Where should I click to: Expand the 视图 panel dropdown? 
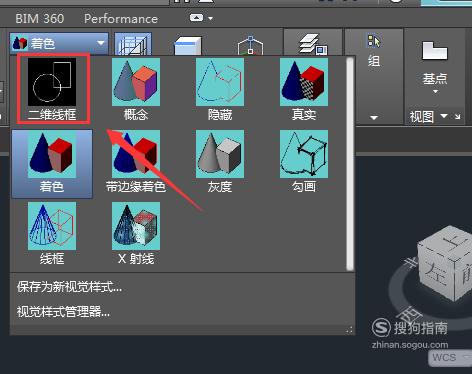tap(444, 116)
